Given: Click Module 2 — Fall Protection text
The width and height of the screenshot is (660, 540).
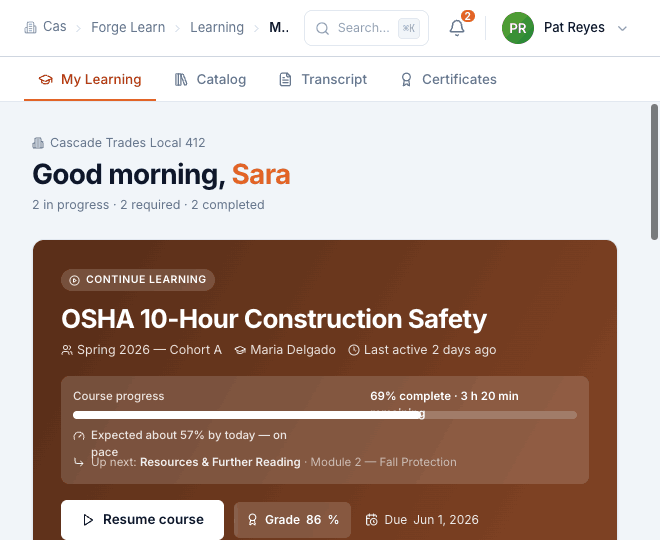Looking at the screenshot, I should (x=383, y=462).
